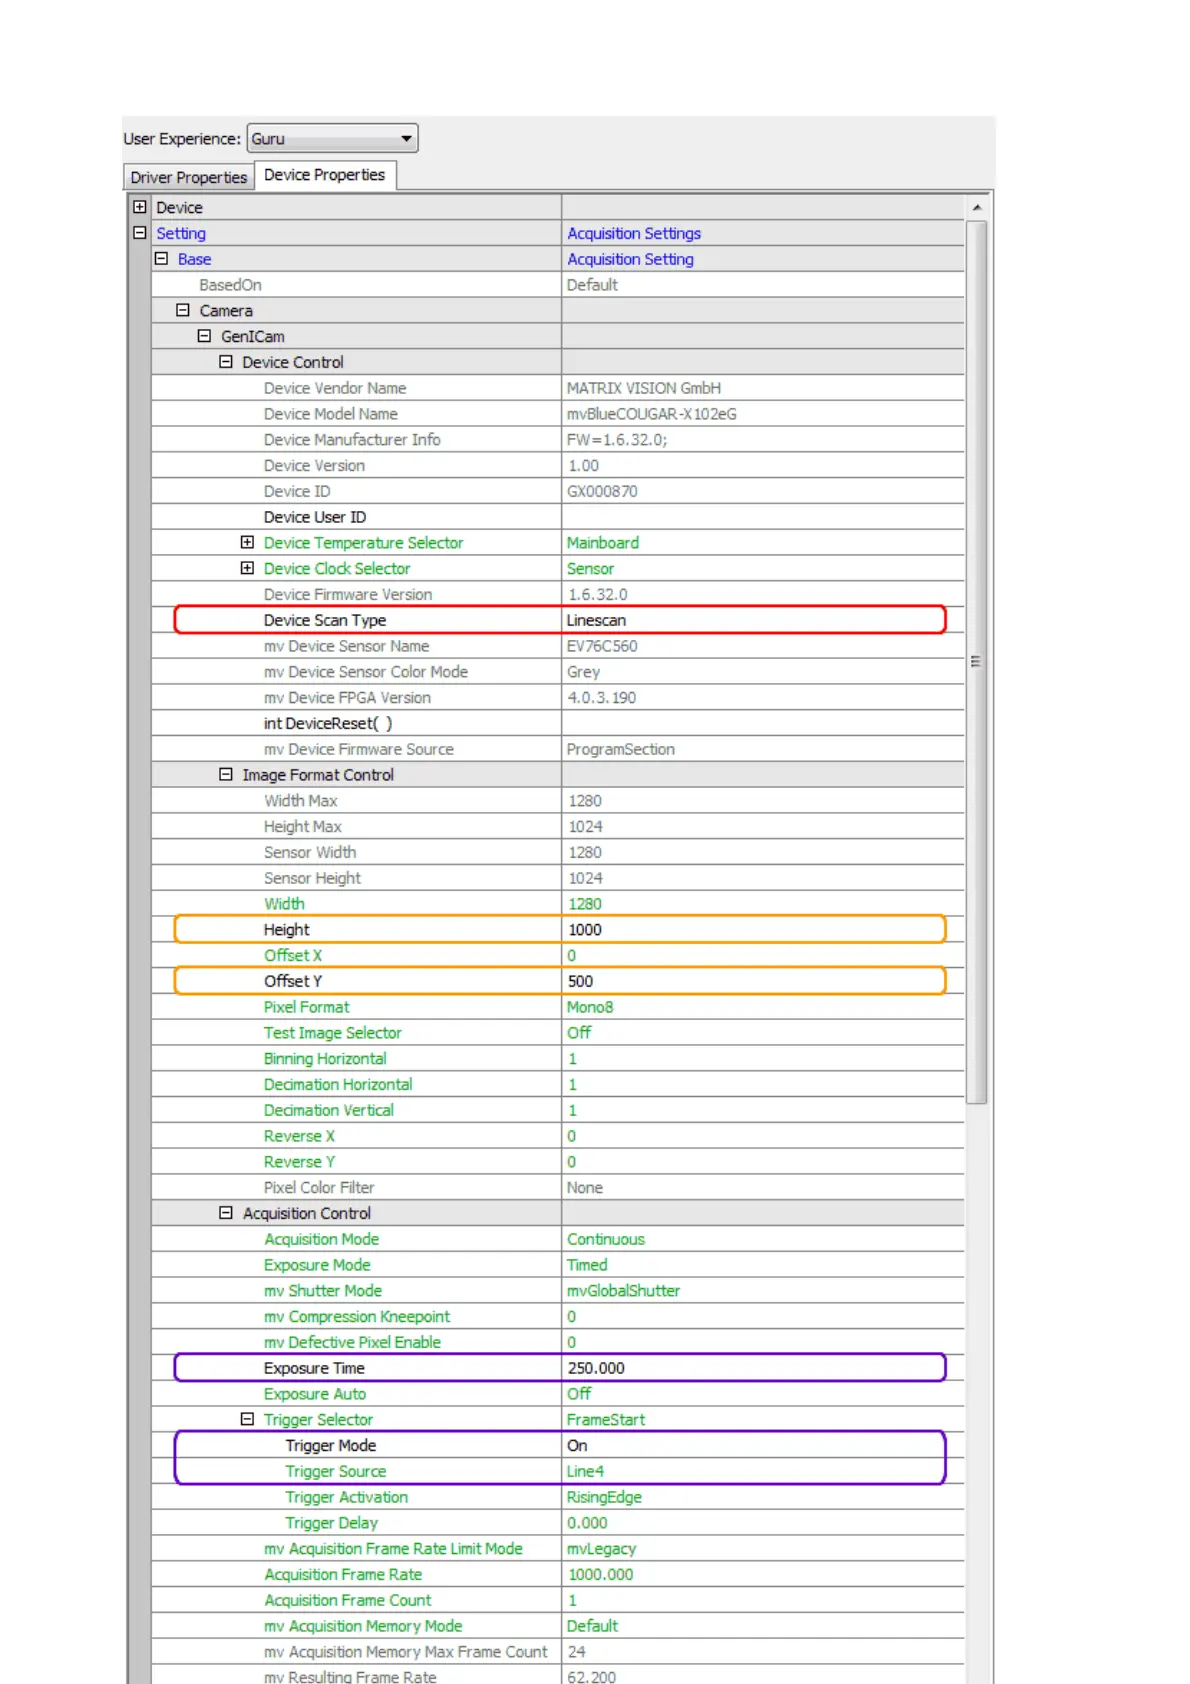Open the User Experience dropdown
The image size is (1190, 1684).
pos(332,138)
